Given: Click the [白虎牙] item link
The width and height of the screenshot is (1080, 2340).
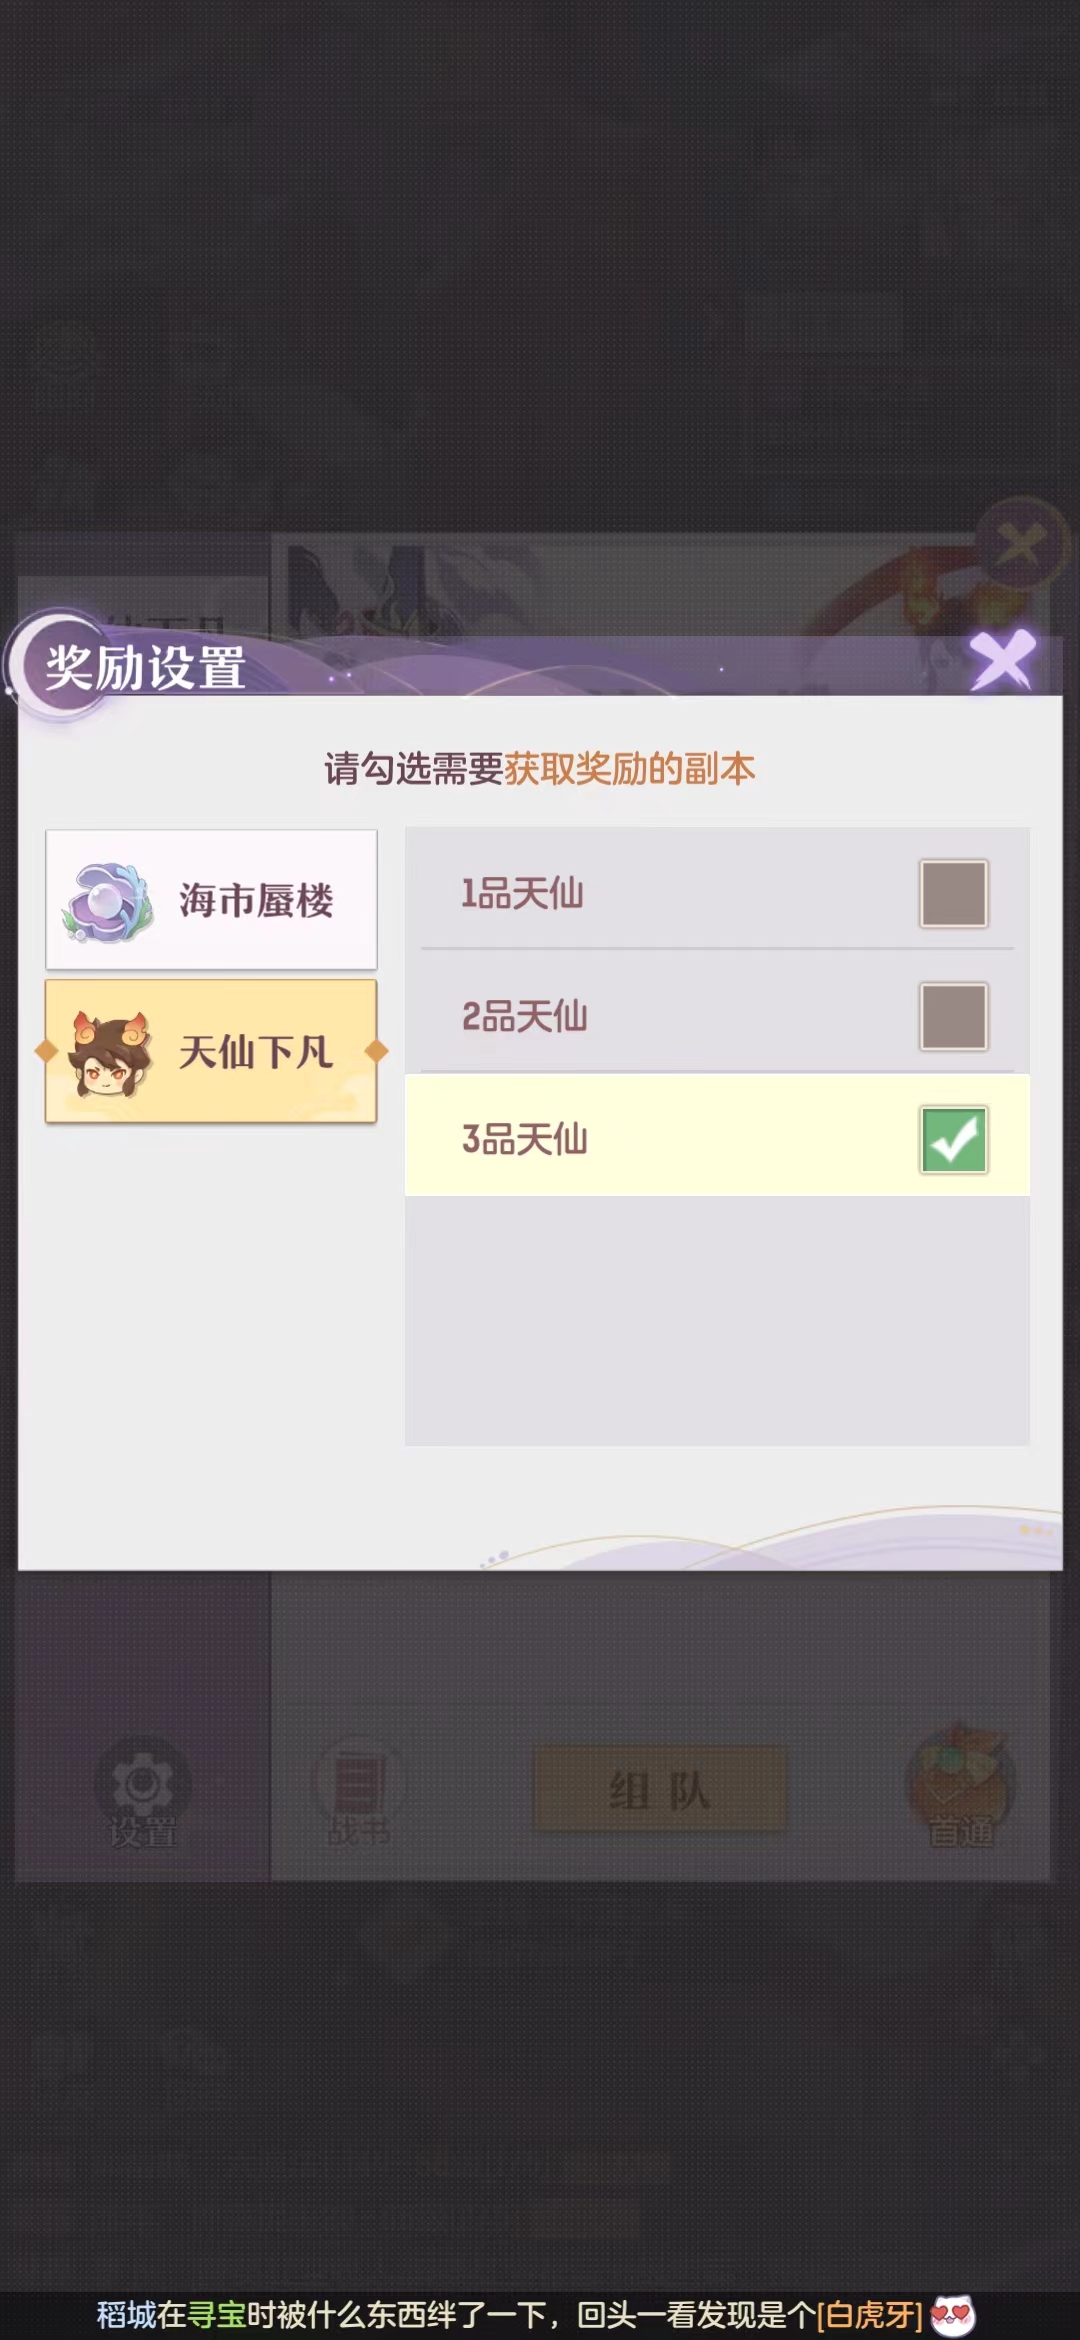Looking at the screenshot, I should click(869, 2314).
